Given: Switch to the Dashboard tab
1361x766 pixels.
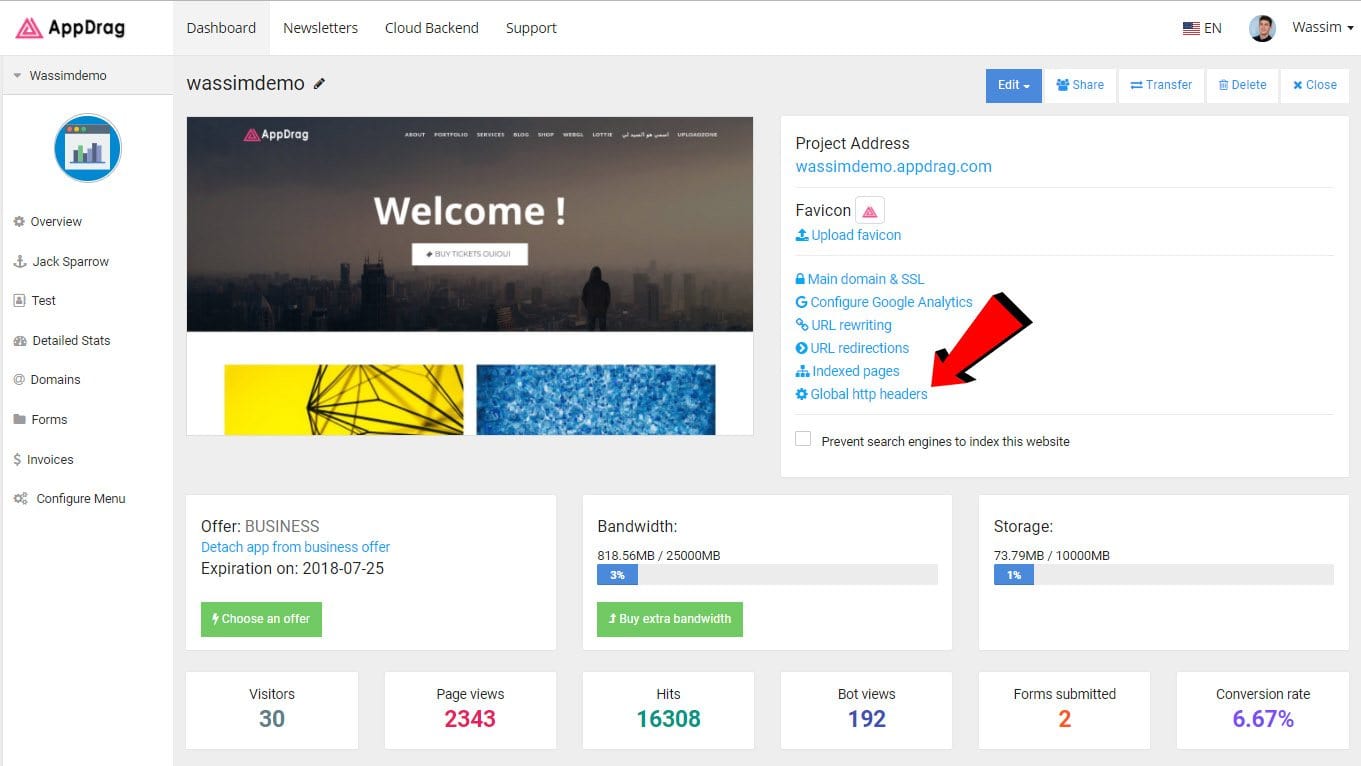Looking at the screenshot, I should [221, 28].
